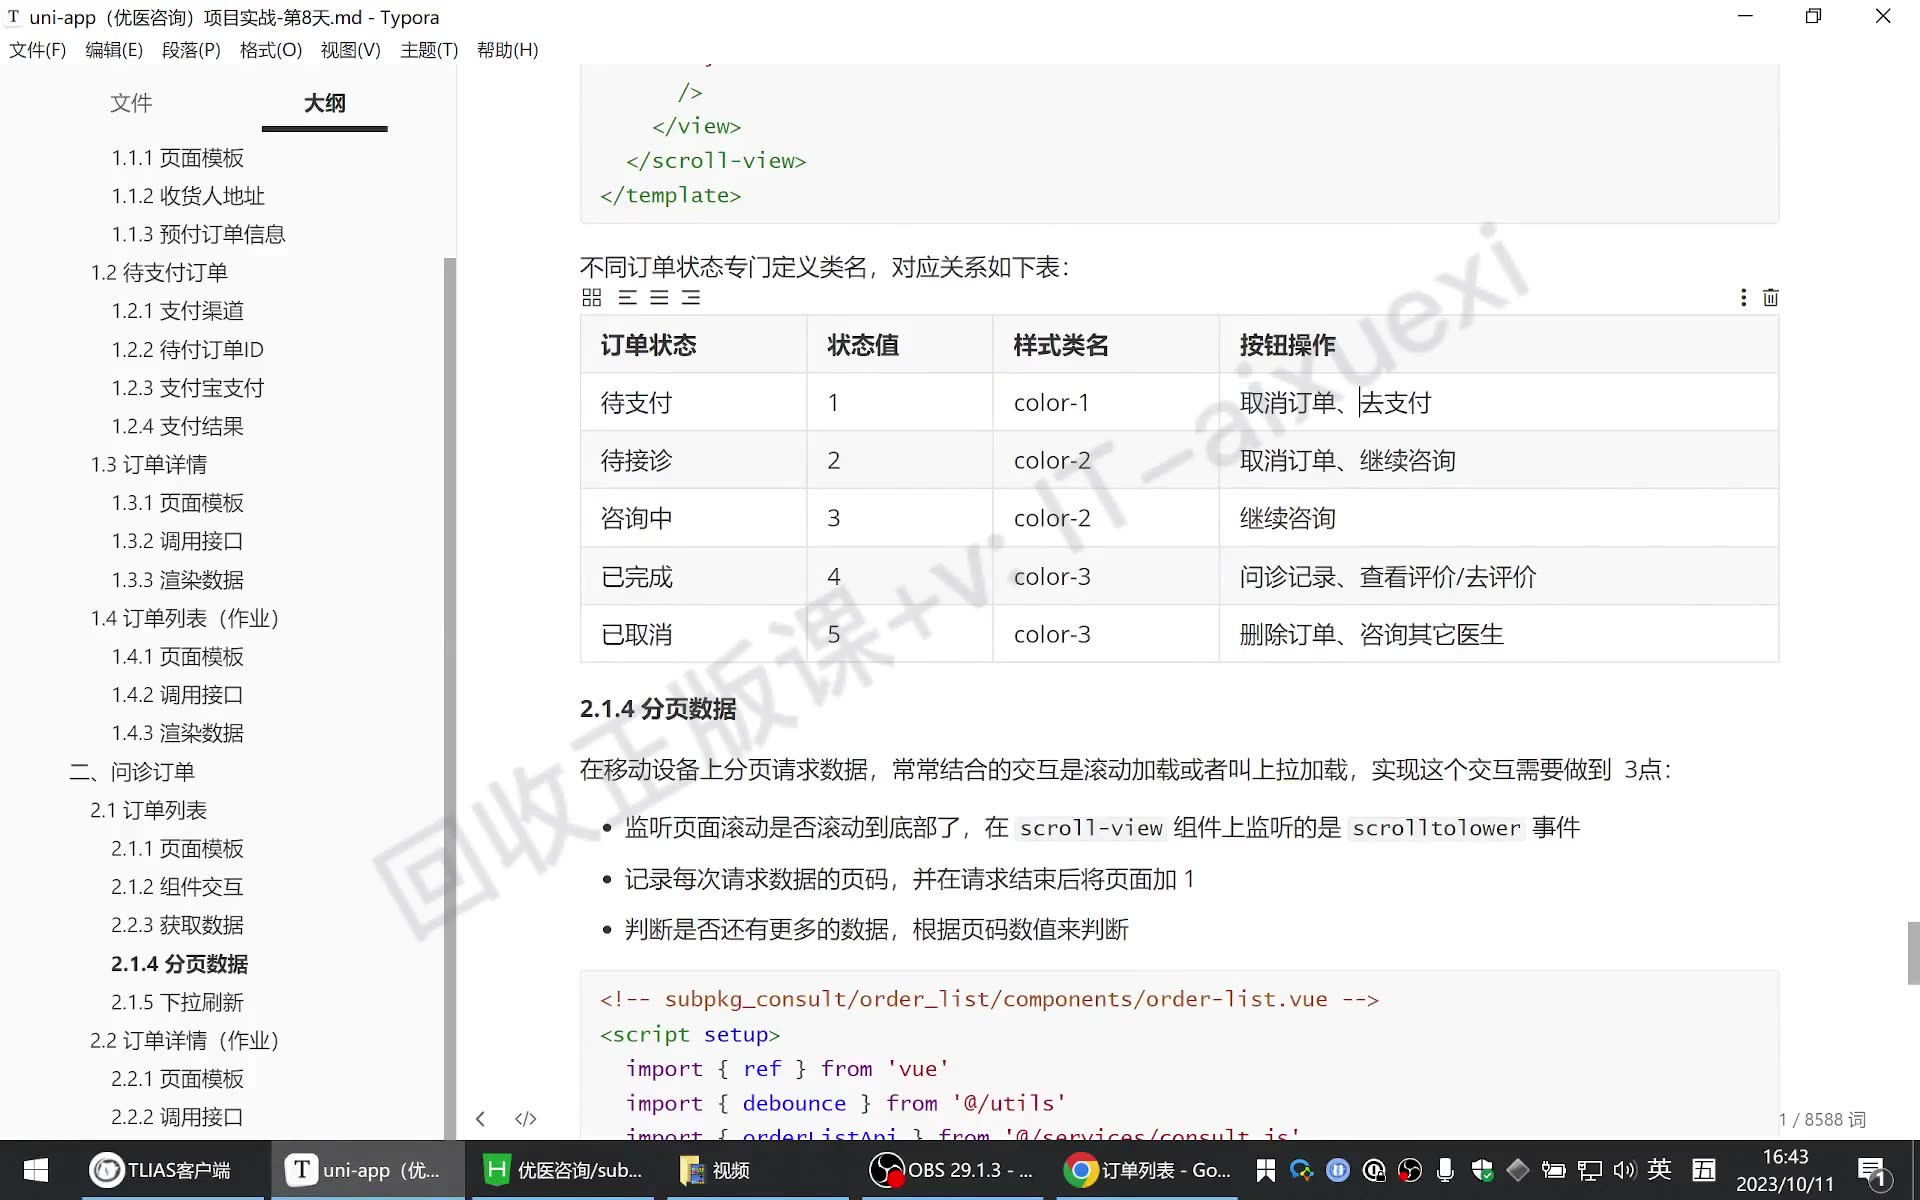Image resolution: width=1920 pixels, height=1200 pixels.
Task: Open OBS tray icon in taskbar
Action: [x=1410, y=1170]
